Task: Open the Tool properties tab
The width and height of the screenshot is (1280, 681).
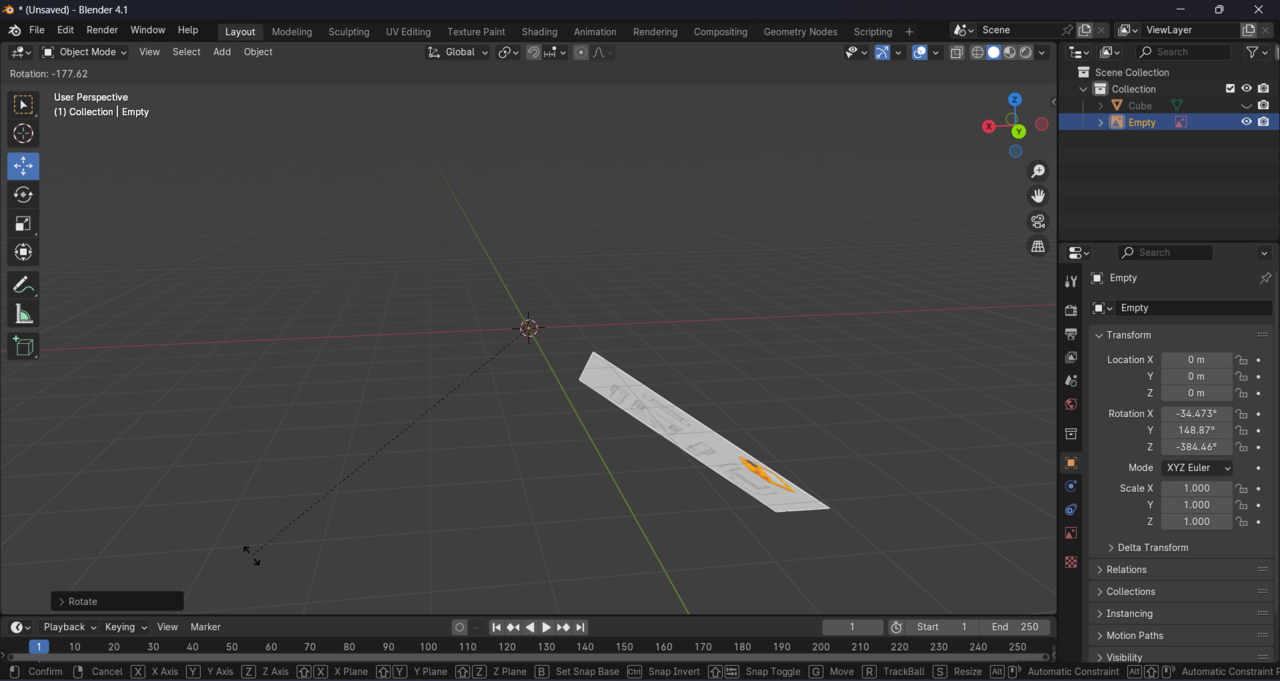Action: (x=1071, y=282)
